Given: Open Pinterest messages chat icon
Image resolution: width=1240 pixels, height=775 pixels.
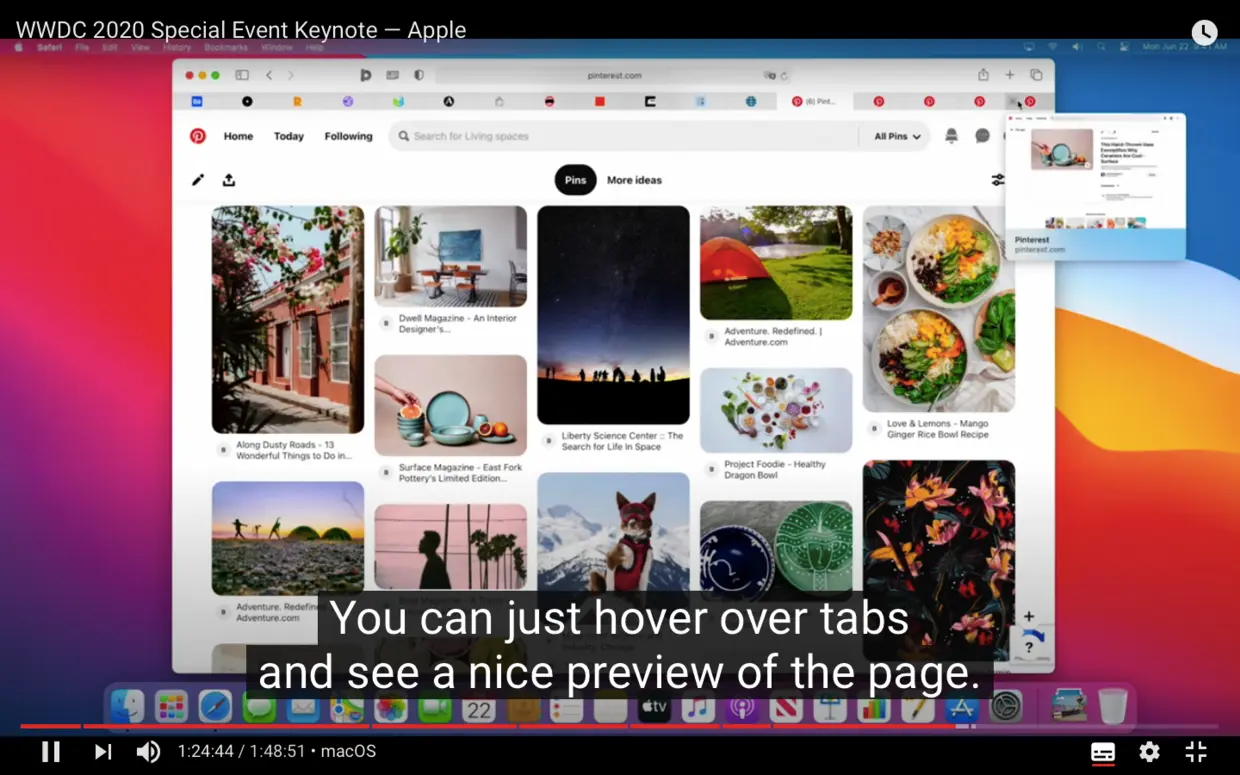Looking at the screenshot, I should tap(982, 136).
